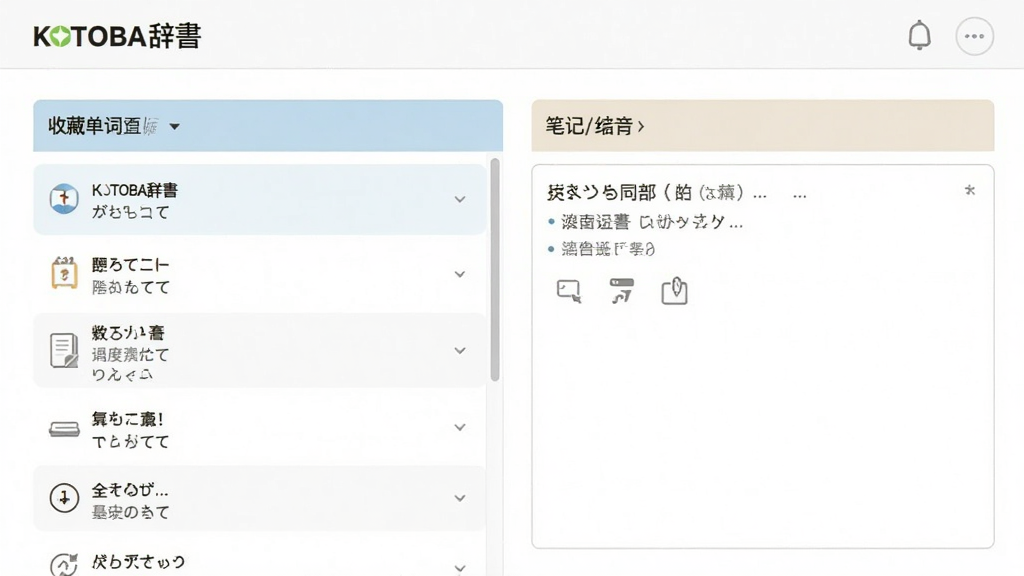Select the KOTOBA辞書 list row

point(259,199)
